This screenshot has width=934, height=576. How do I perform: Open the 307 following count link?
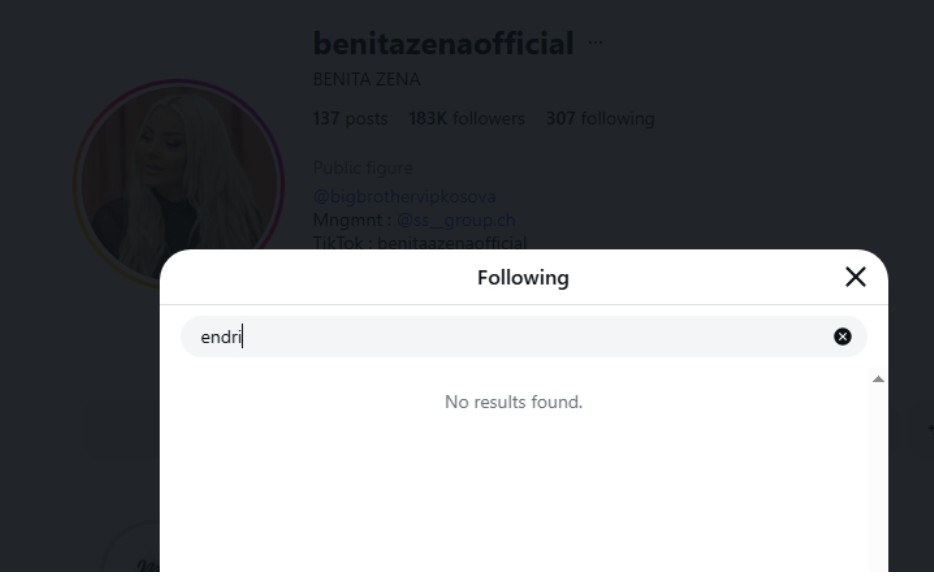click(600, 119)
